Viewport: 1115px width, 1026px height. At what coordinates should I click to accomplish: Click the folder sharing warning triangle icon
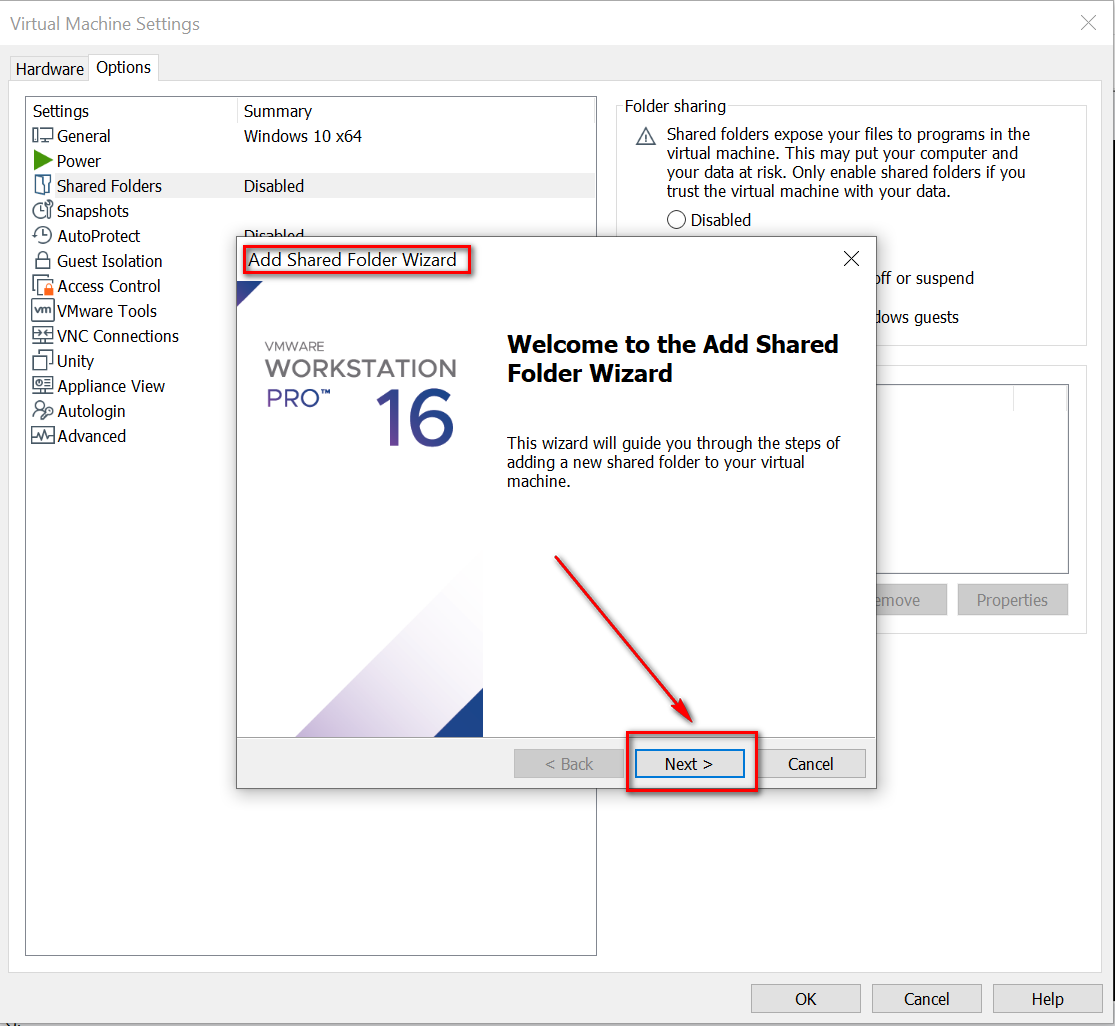click(x=646, y=136)
